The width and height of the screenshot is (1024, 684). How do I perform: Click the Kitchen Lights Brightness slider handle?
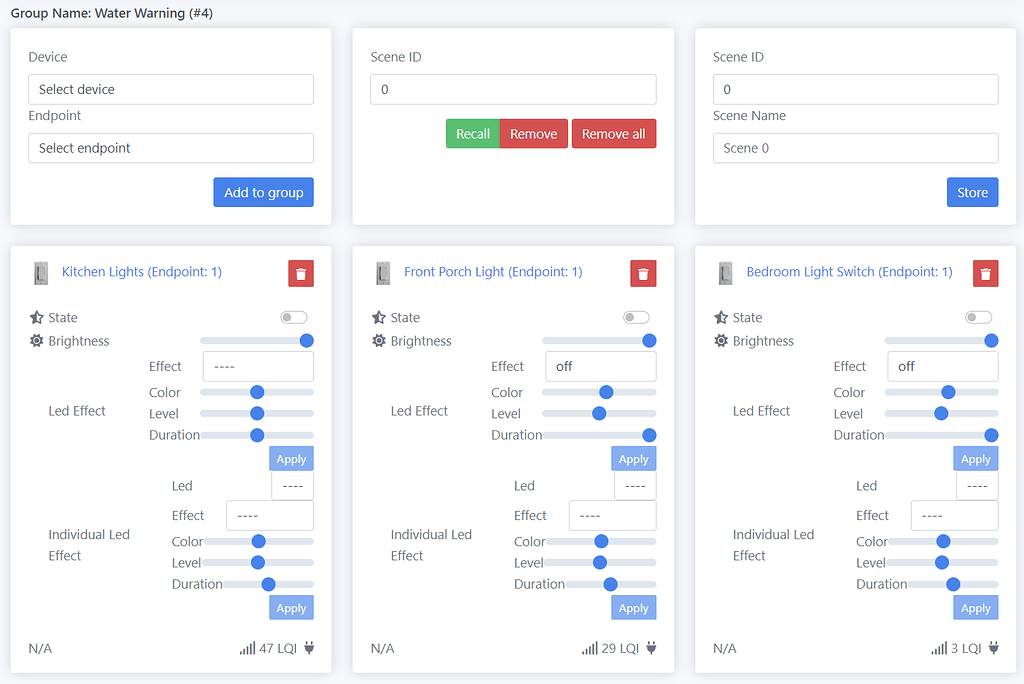pos(307,341)
